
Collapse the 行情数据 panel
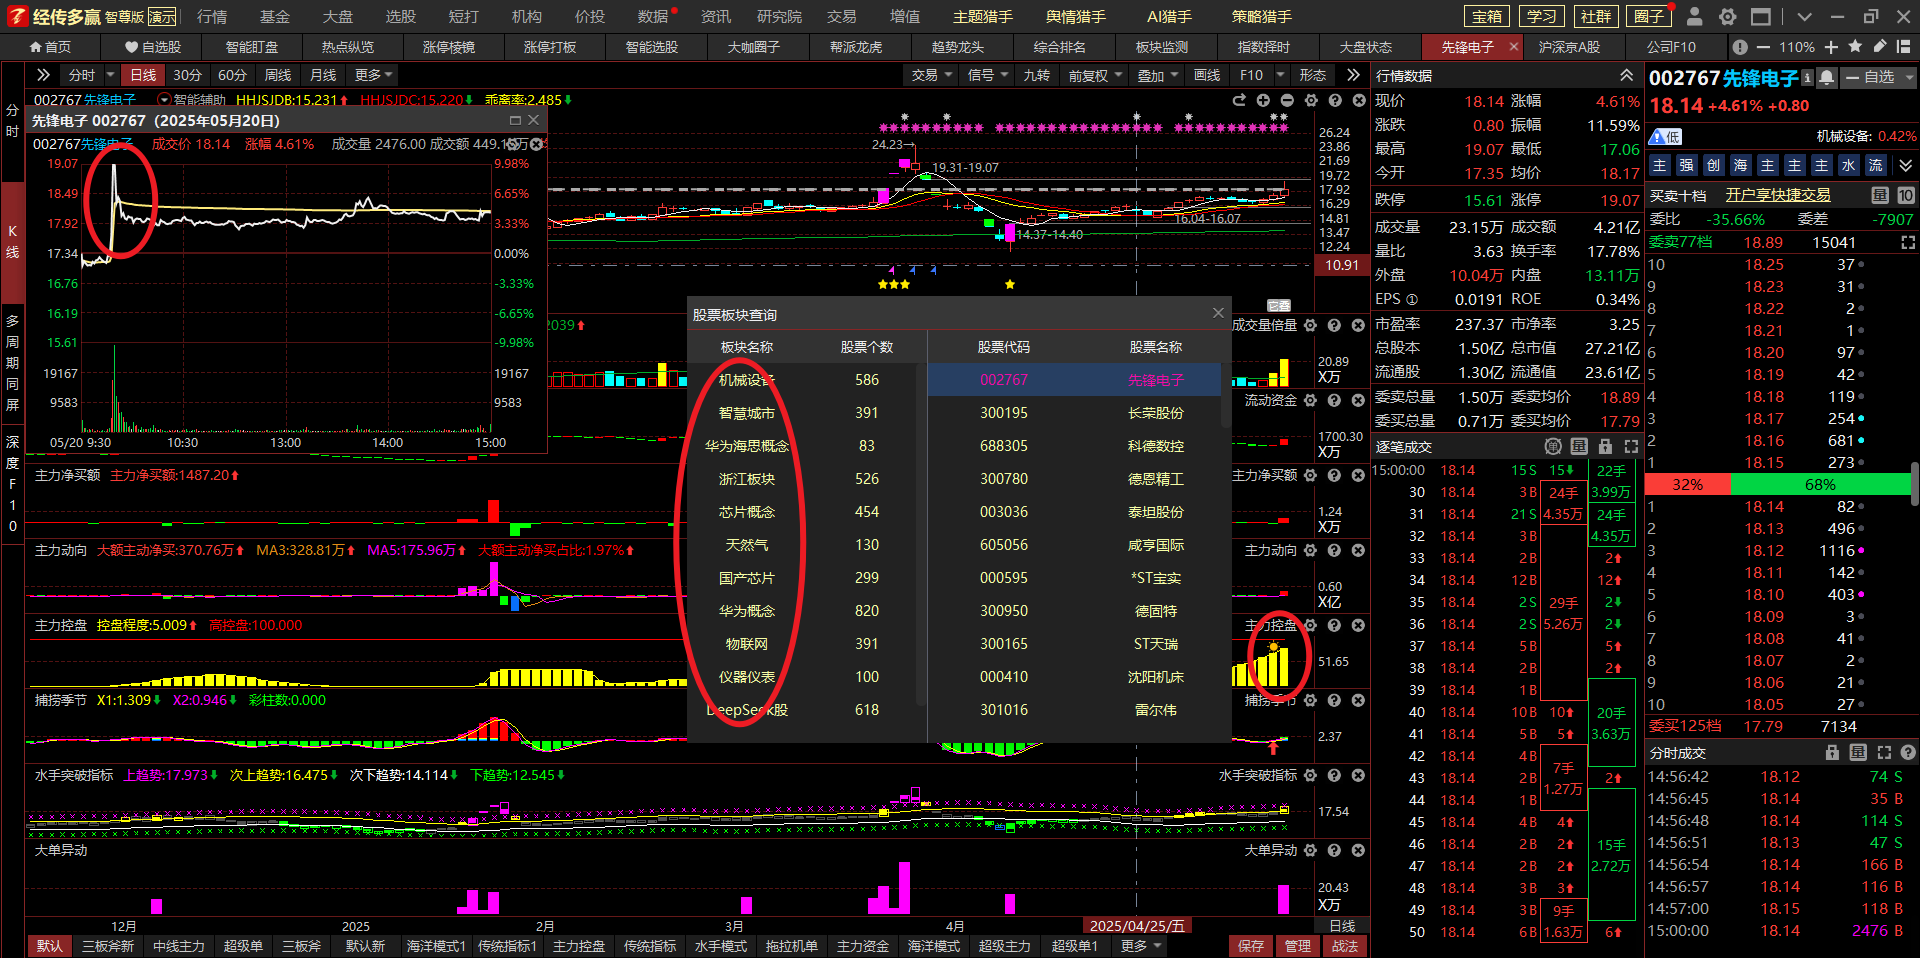click(1627, 76)
